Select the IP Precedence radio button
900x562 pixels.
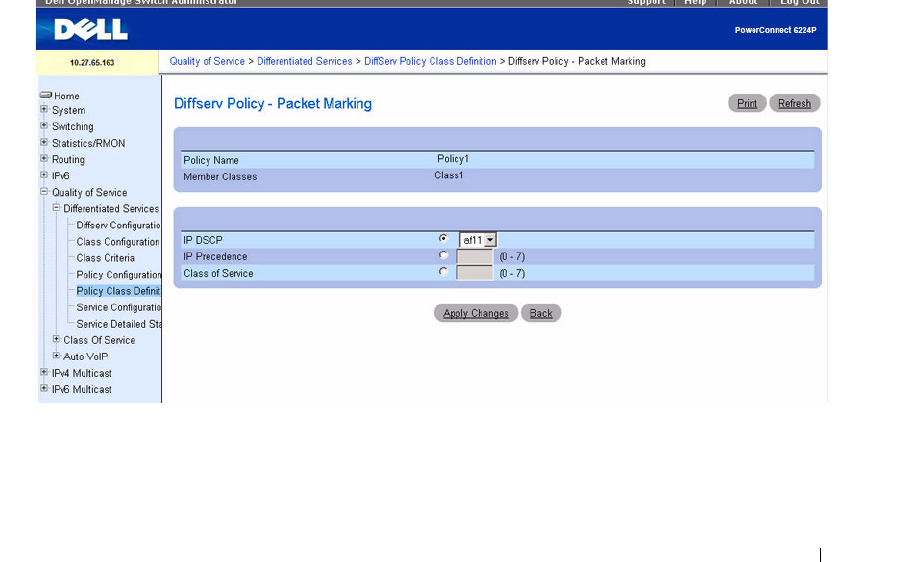(x=443, y=255)
